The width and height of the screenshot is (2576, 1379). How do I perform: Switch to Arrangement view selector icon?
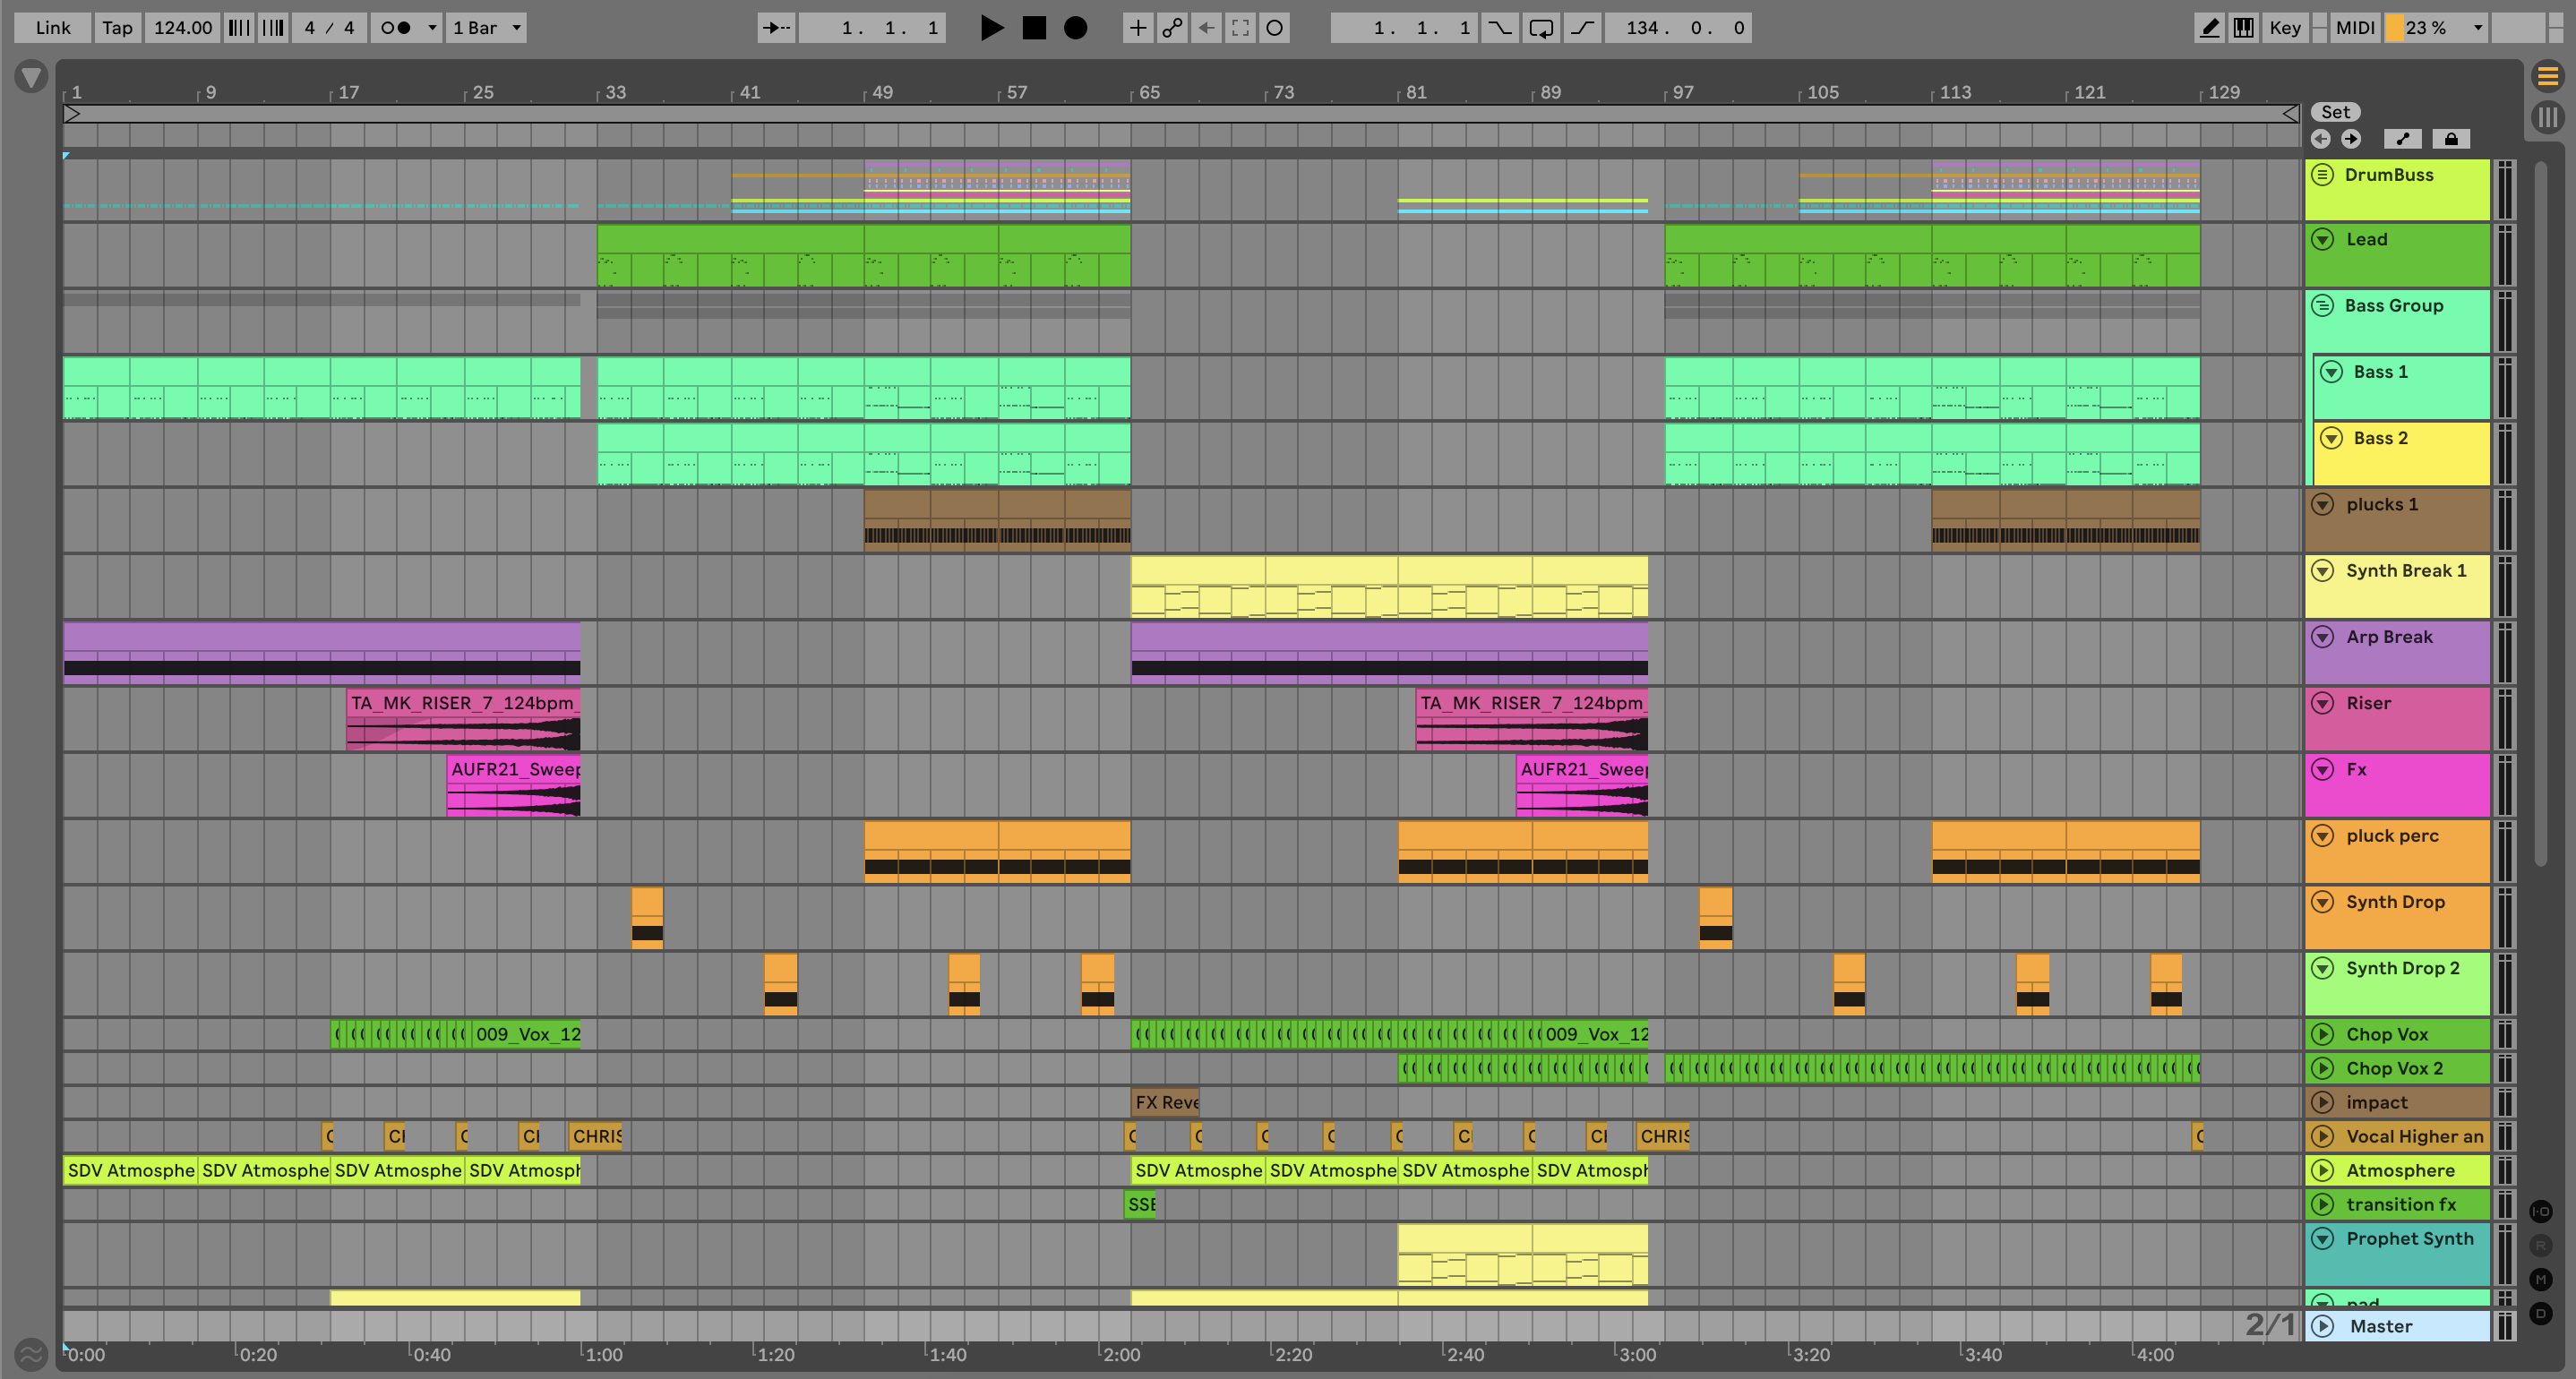pos(2548,76)
